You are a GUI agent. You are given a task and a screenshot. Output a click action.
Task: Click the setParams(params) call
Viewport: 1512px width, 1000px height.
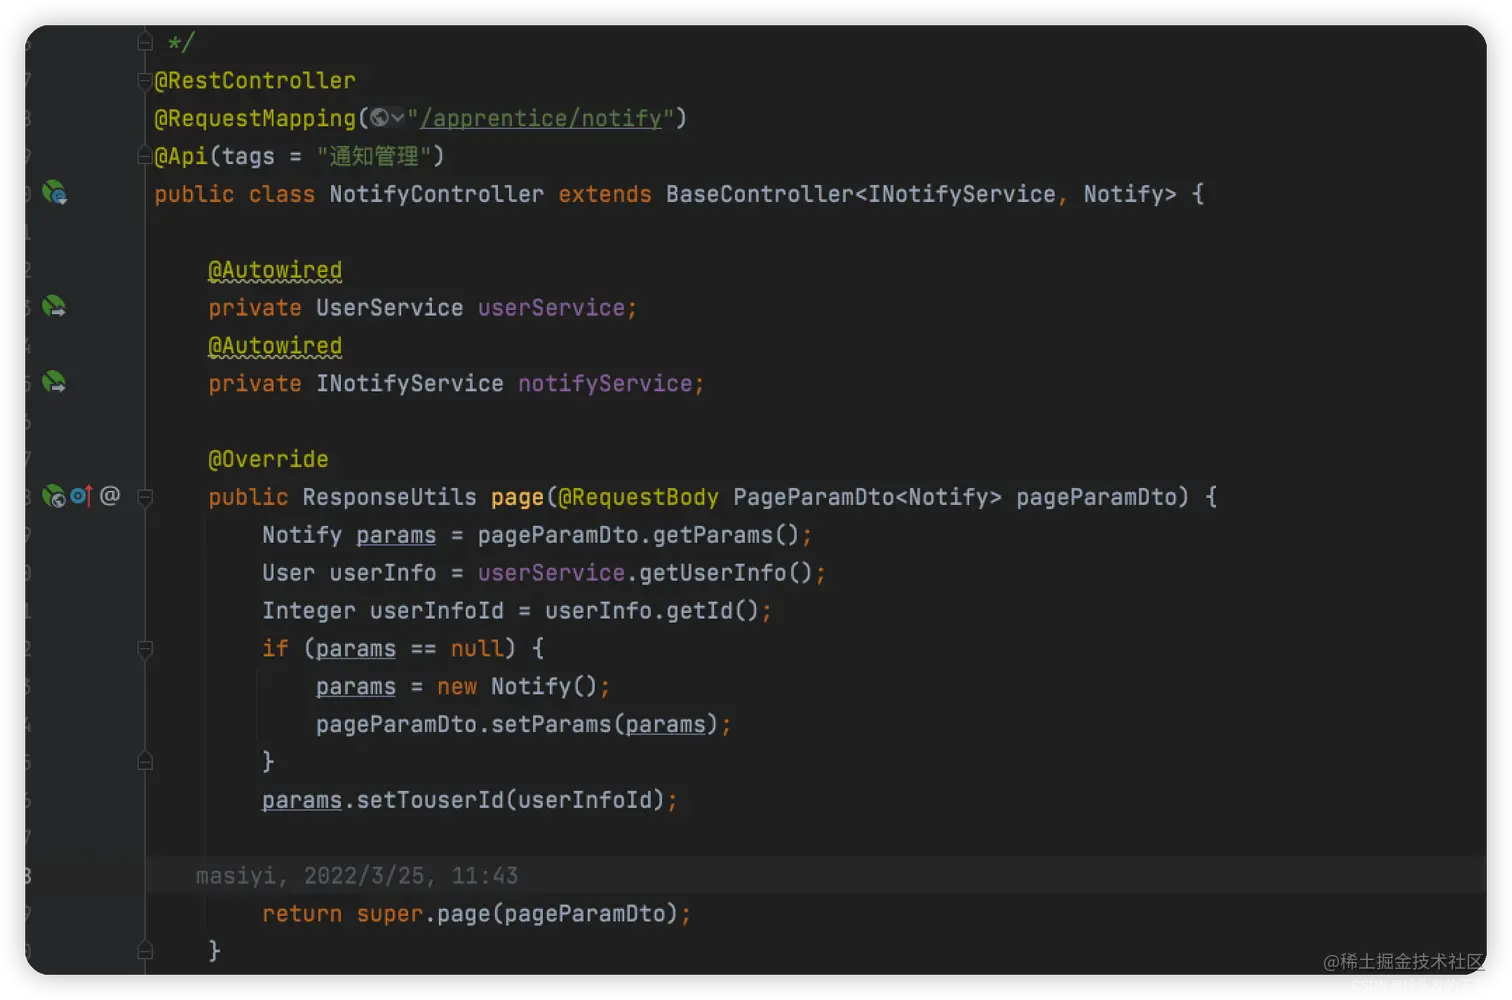[604, 725]
